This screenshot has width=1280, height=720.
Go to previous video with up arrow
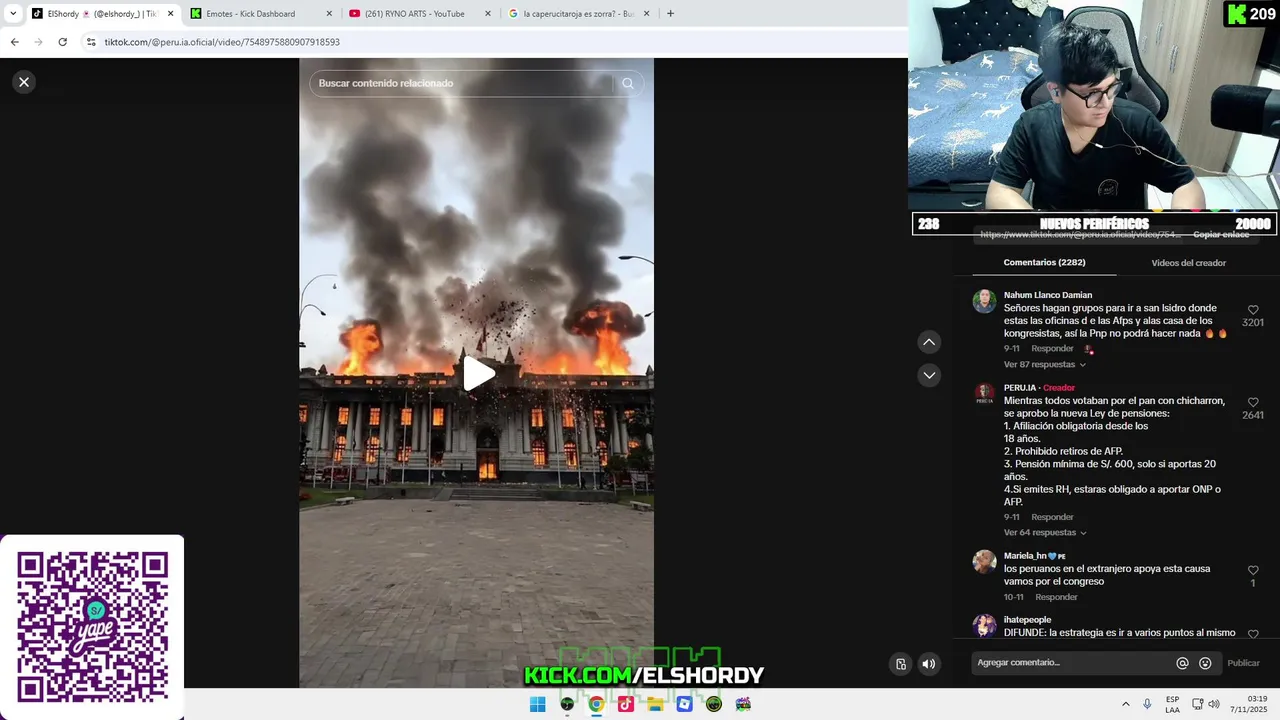click(x=929, y=342)
